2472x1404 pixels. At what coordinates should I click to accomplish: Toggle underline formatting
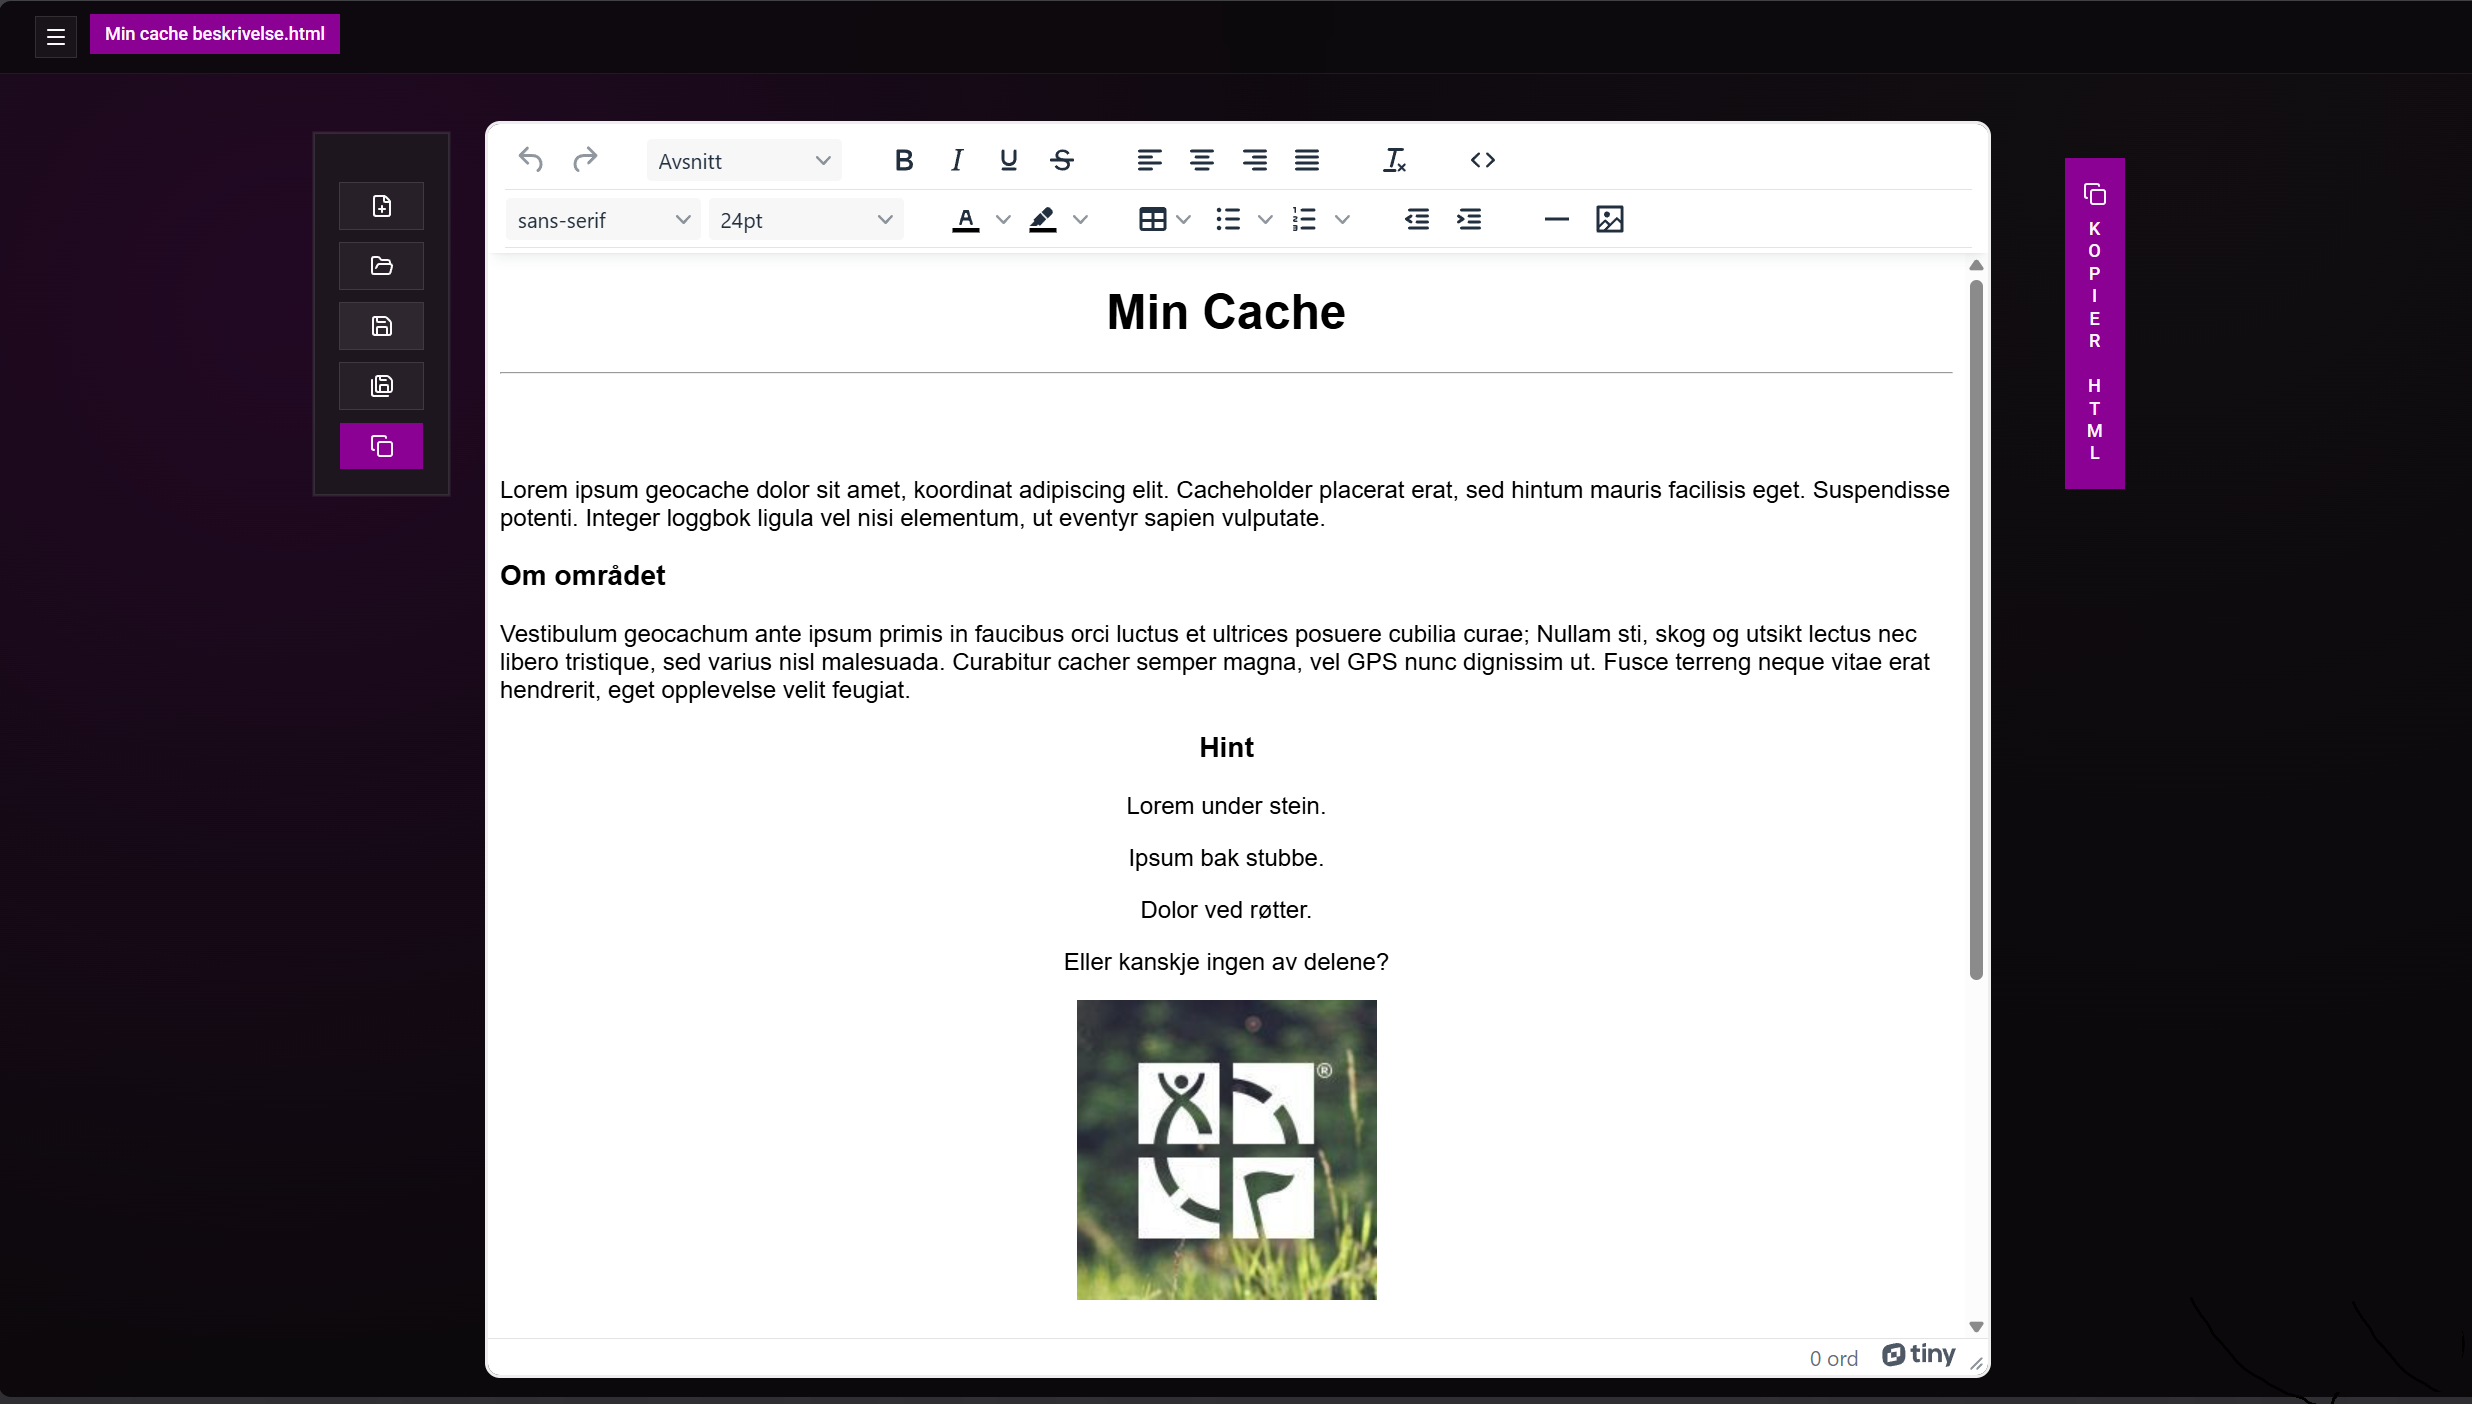[x=1009, y=160]
